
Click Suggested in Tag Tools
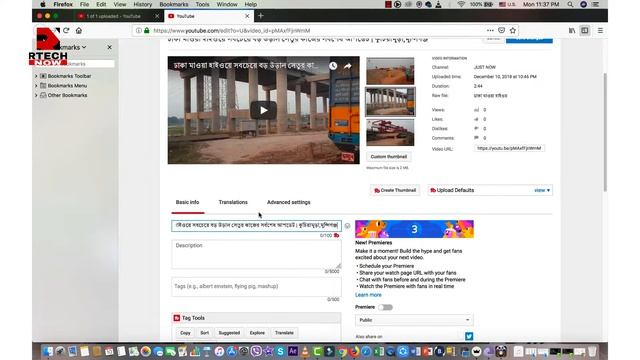tap(229, 333)
